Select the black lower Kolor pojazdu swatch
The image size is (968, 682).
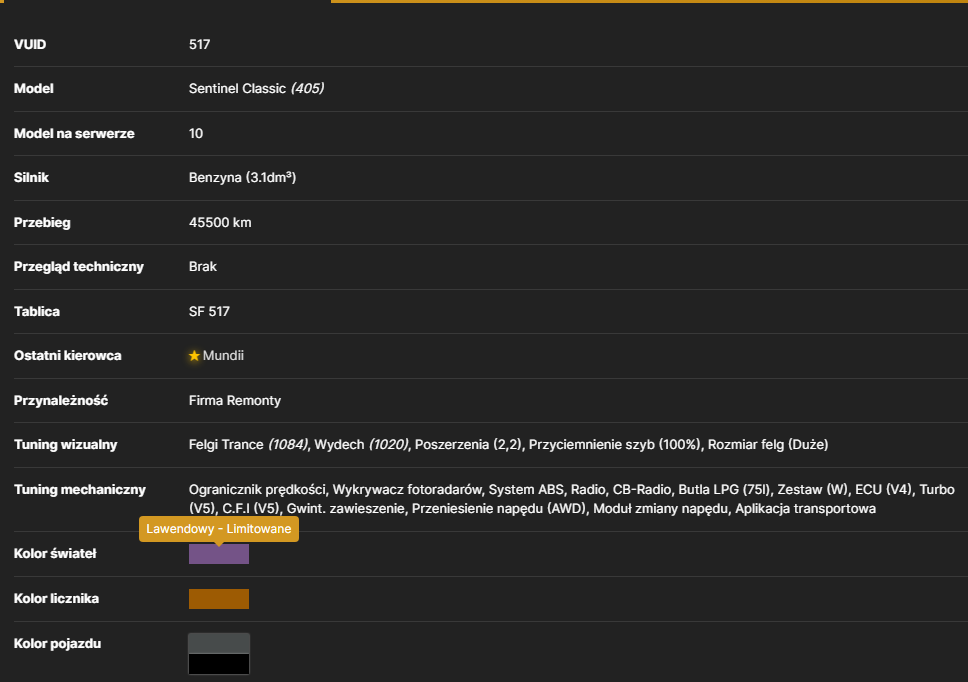[219, 663]
